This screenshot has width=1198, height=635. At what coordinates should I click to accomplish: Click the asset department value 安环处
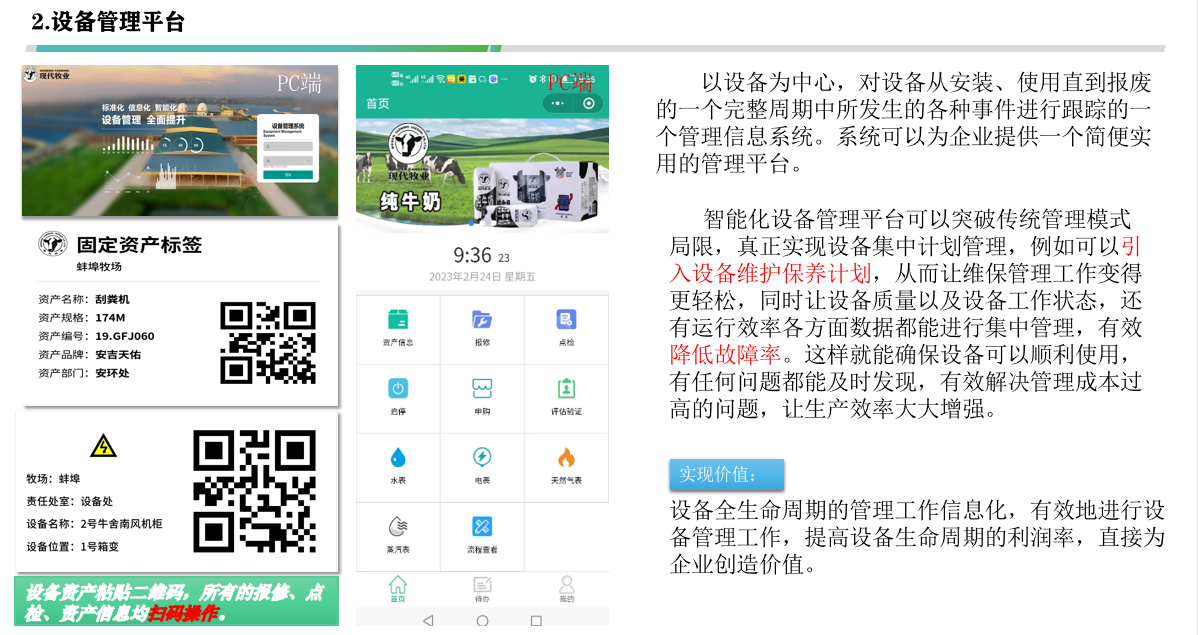(x=112, y=373)
